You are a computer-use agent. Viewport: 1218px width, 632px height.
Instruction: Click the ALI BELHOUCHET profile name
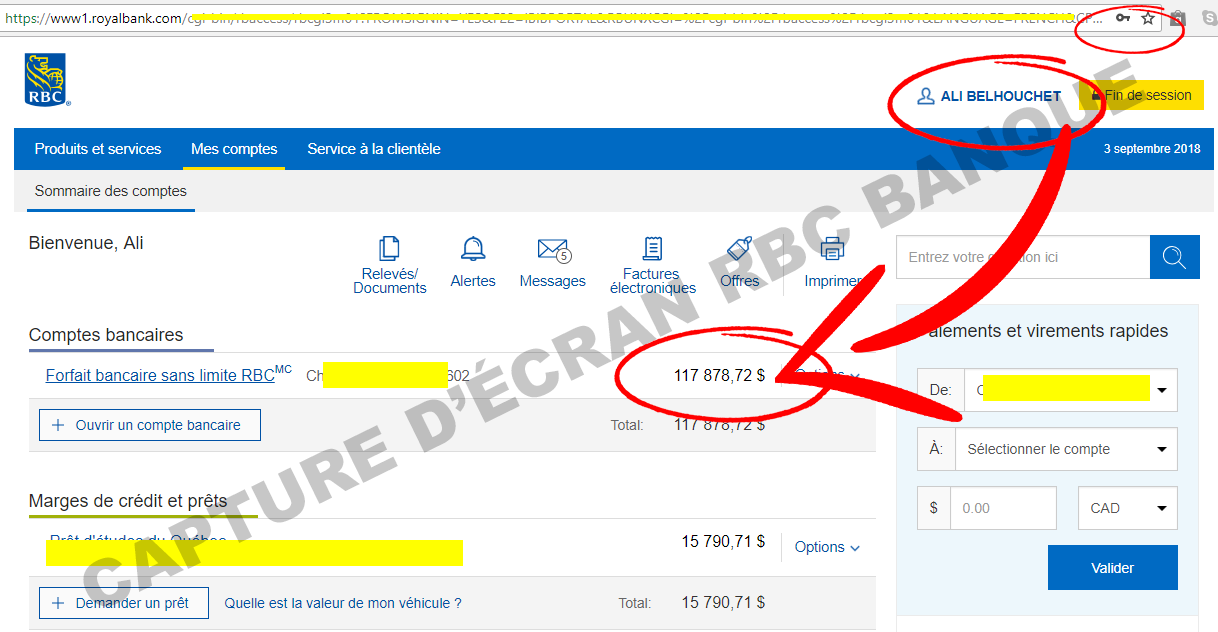[1001, 96]
